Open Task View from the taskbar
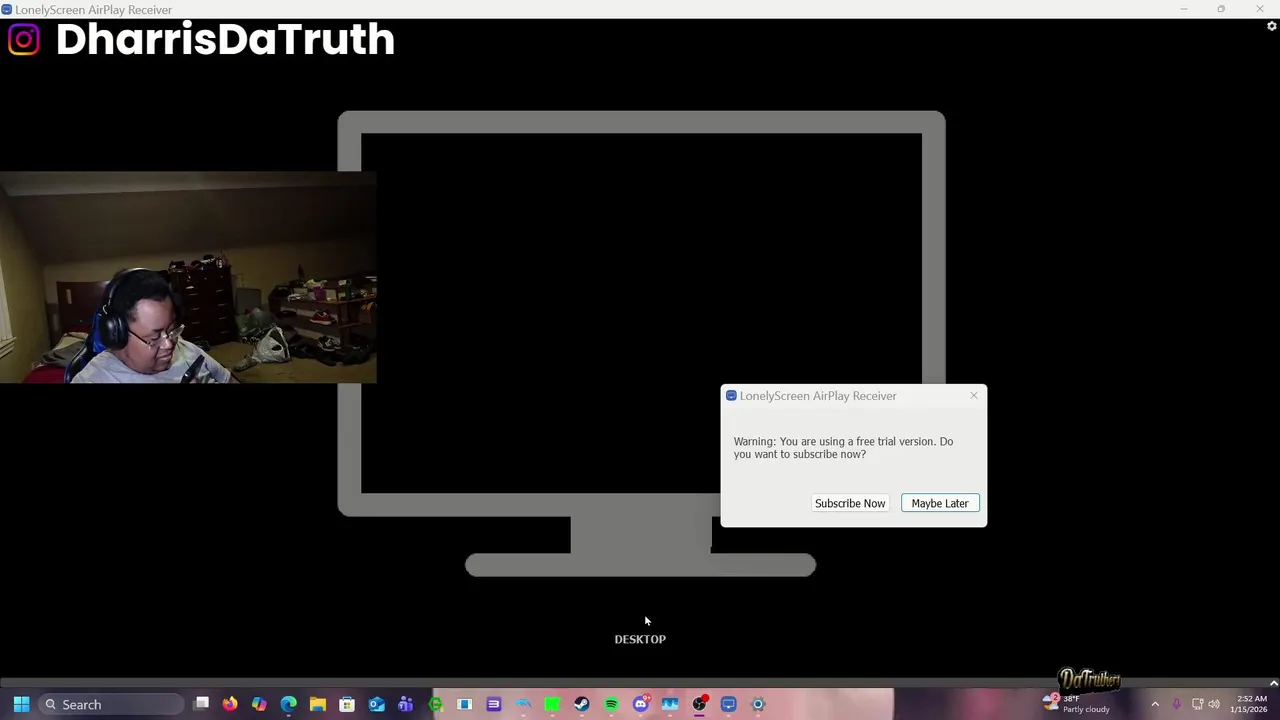The height and width of the screenshot is (720, 1280). [x=201, y=704]
